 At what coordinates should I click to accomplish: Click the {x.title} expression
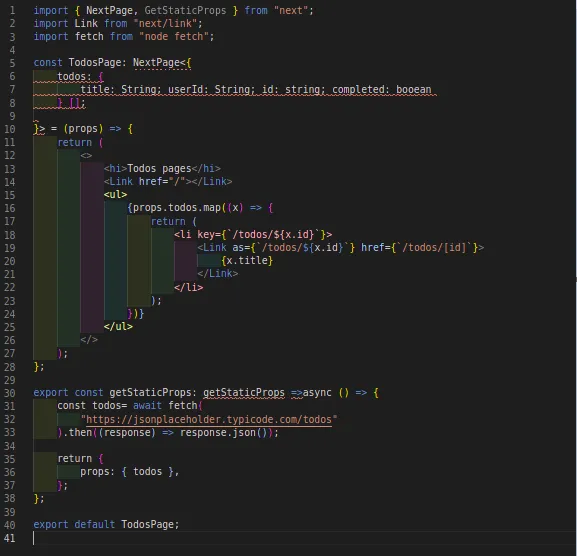247,261
